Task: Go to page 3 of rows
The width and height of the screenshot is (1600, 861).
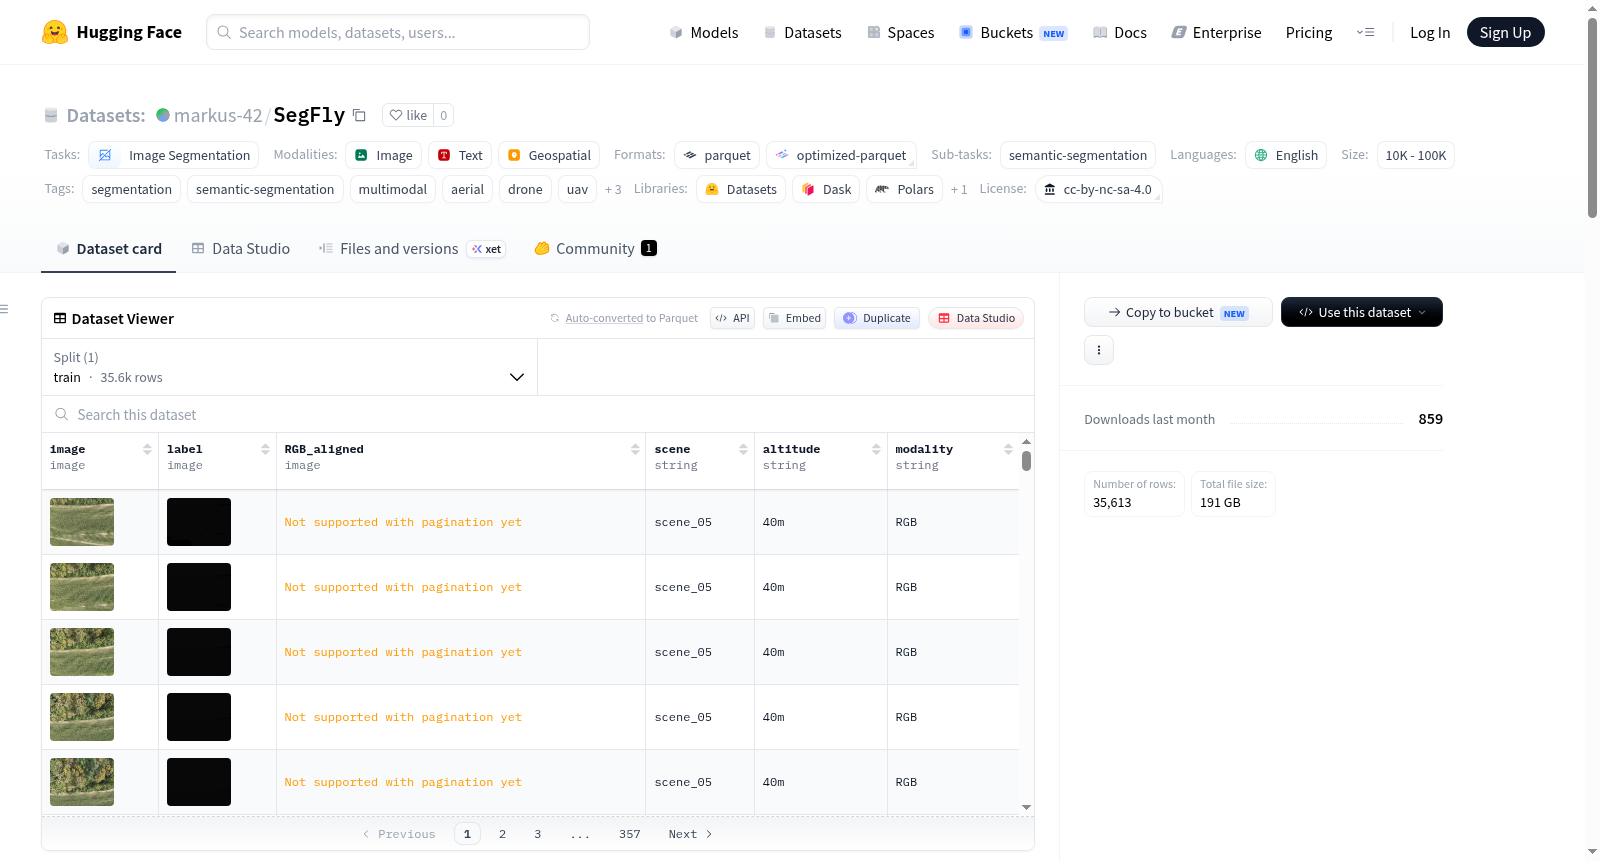Action: point(537,834)
